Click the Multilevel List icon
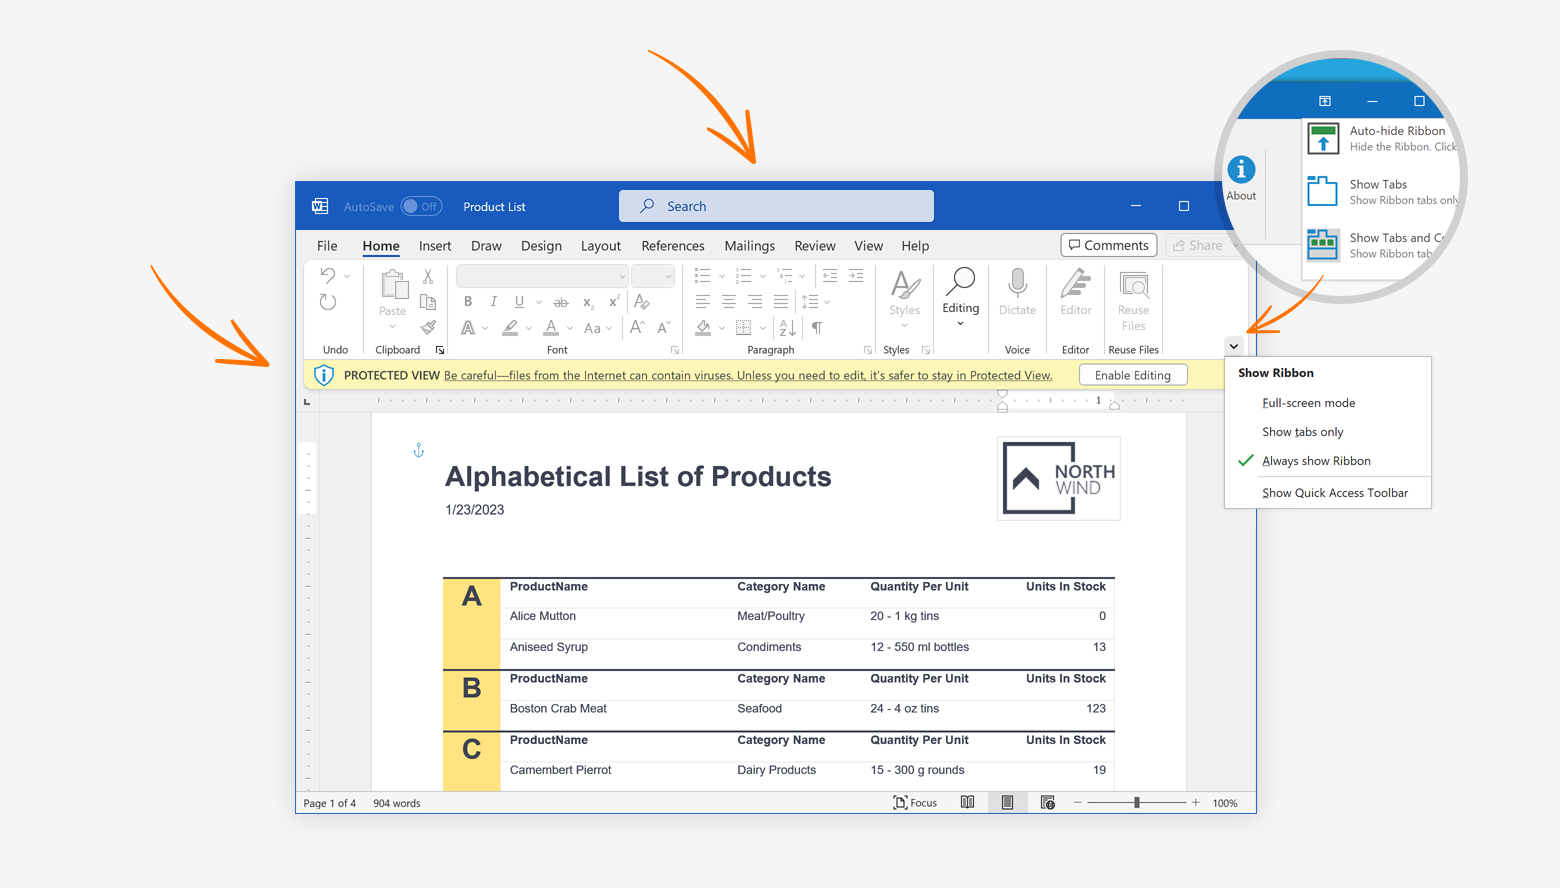This screenshot has height=888, width=1560. coord(785,276)
